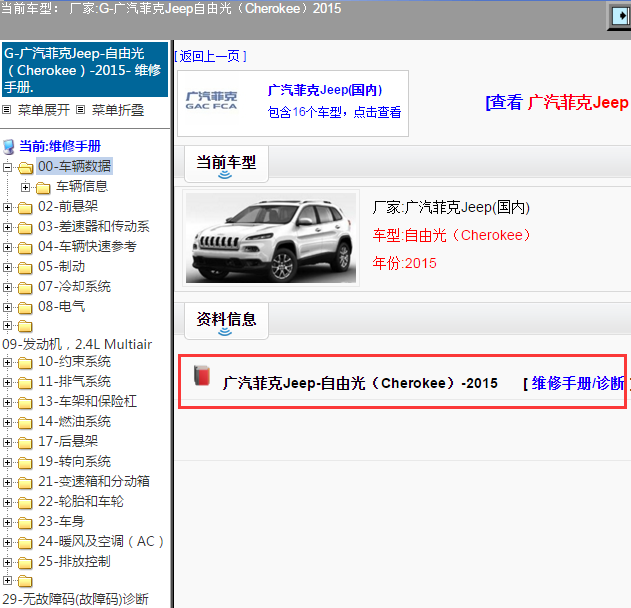Click the 11-排气系统 folder icon
631x608 pixels.
click(25, 383)
